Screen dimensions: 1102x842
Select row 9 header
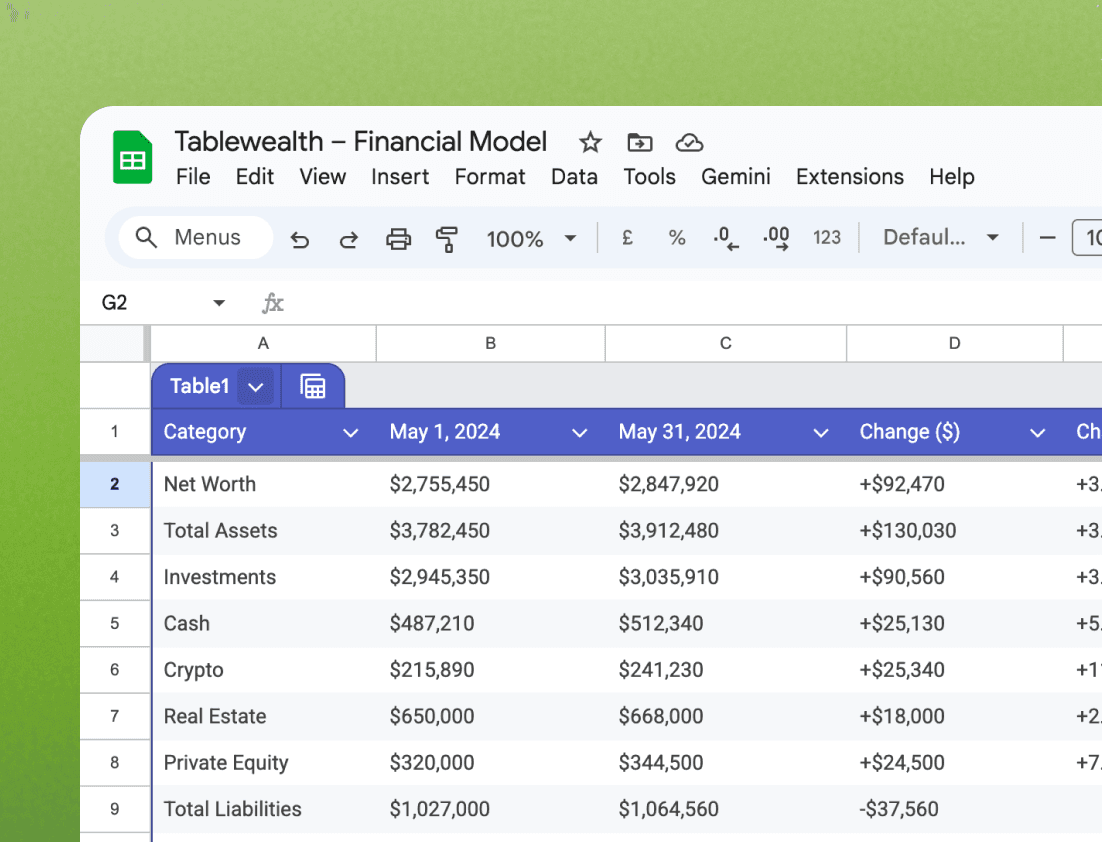pos(115,809)
